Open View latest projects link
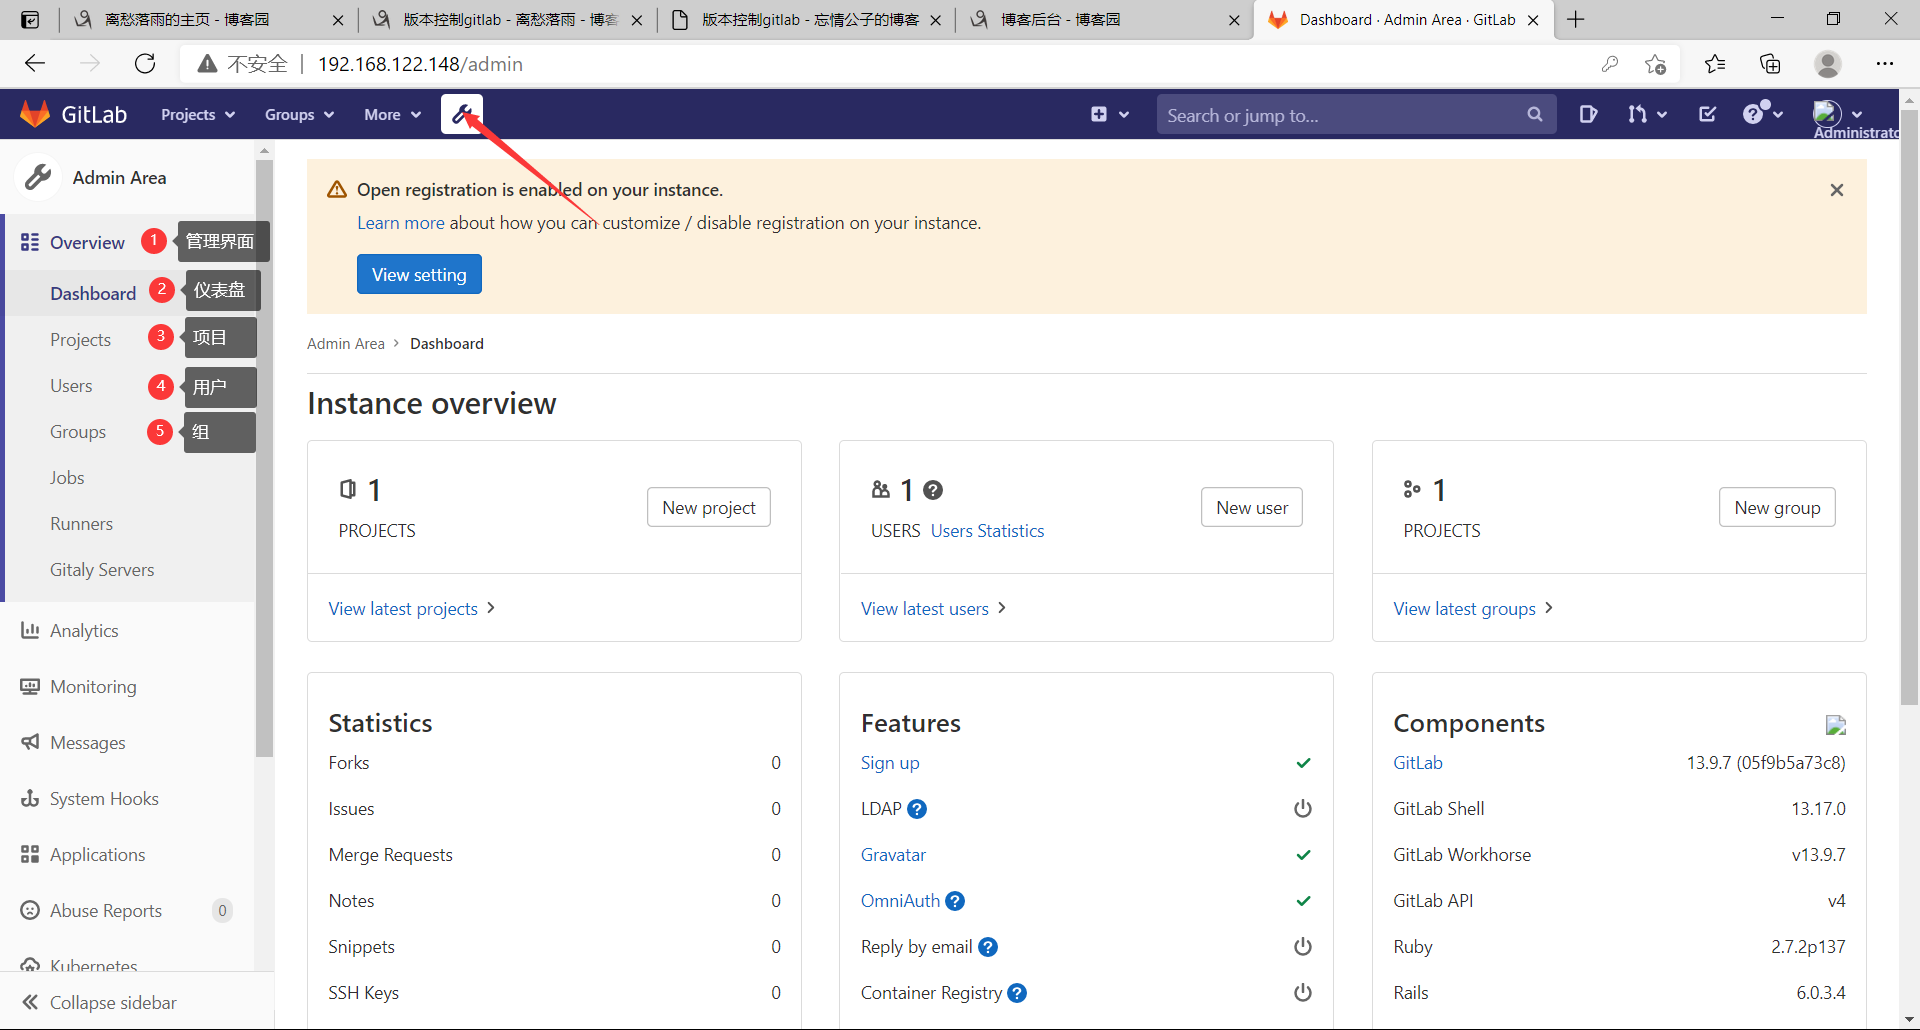The image size is (1920, 1030). pyautogui.click(x=412, y=609)
